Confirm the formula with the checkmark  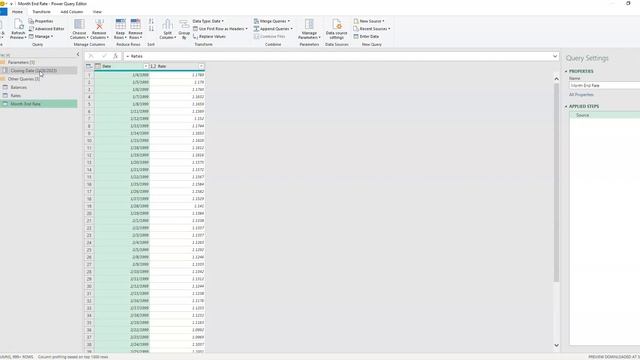[x=104, y=56]
